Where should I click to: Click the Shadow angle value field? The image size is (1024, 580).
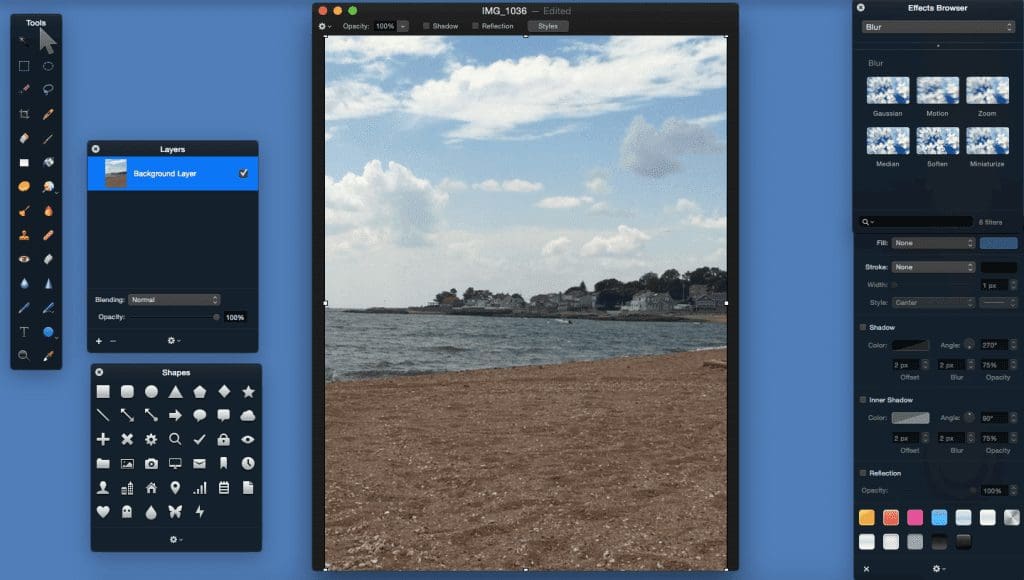click(x=993, y=346)
